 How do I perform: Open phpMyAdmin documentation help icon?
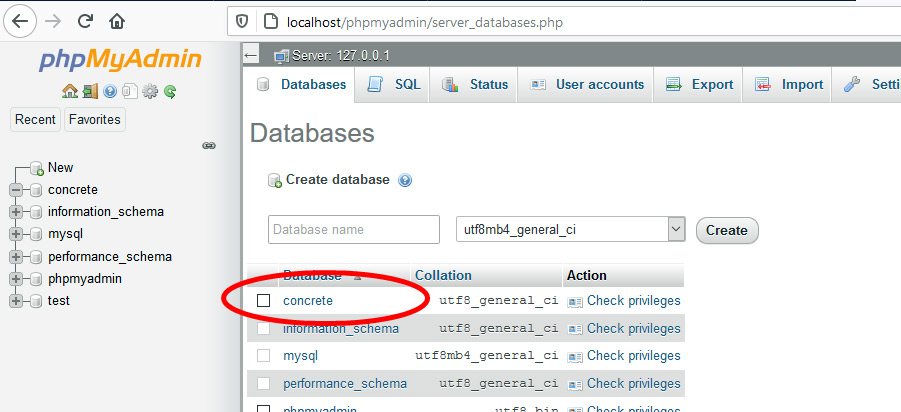point(110,91)
